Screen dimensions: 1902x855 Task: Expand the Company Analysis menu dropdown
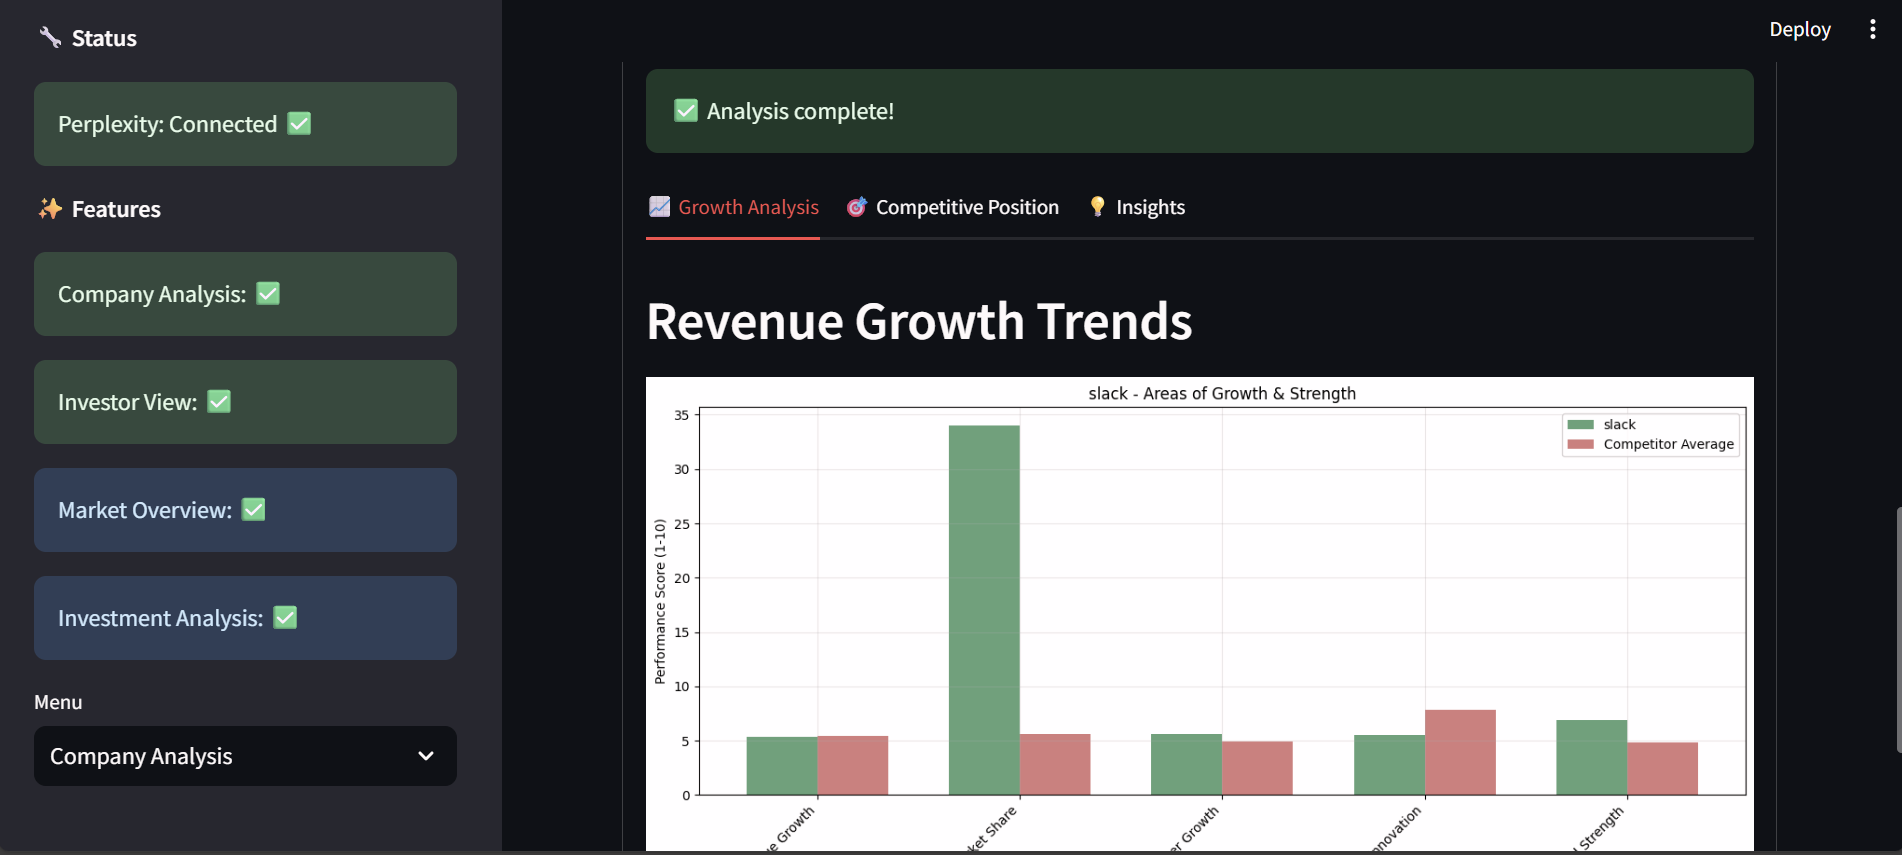pyautogui.click(x=245, y=756)
